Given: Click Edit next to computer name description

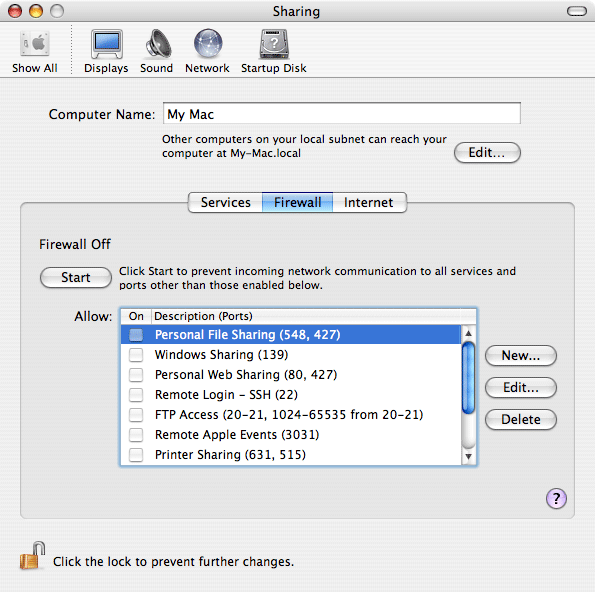Looking at the screenshot, I should click(x=487, y=153).
